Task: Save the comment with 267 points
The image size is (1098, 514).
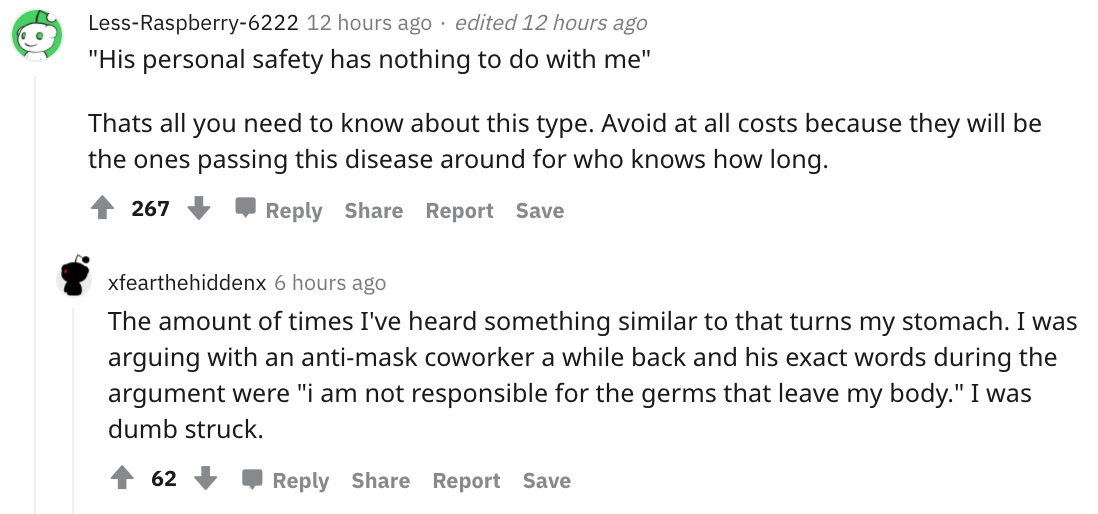Action: tap(540, 210)
